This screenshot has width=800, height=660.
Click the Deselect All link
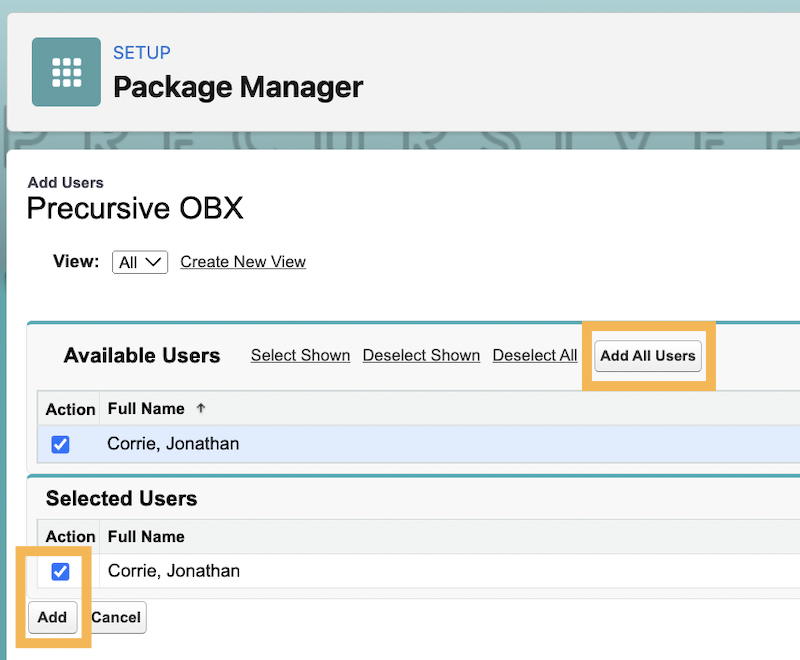(x=535, y=355)
